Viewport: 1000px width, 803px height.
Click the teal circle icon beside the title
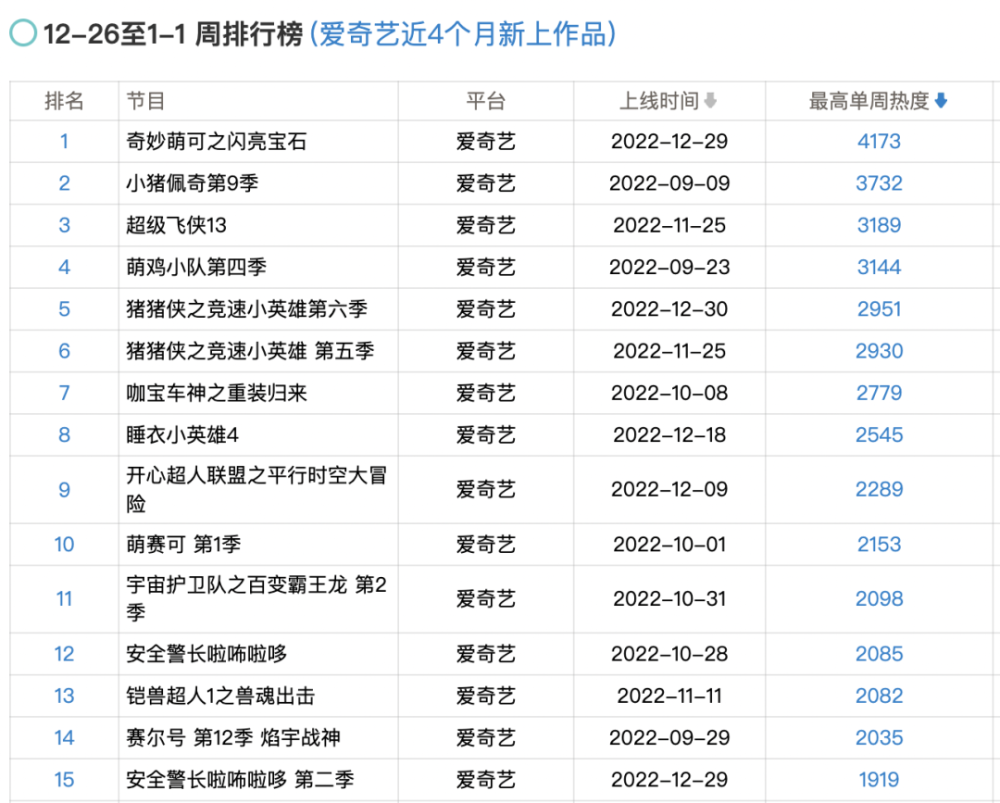tap(24, 33)
